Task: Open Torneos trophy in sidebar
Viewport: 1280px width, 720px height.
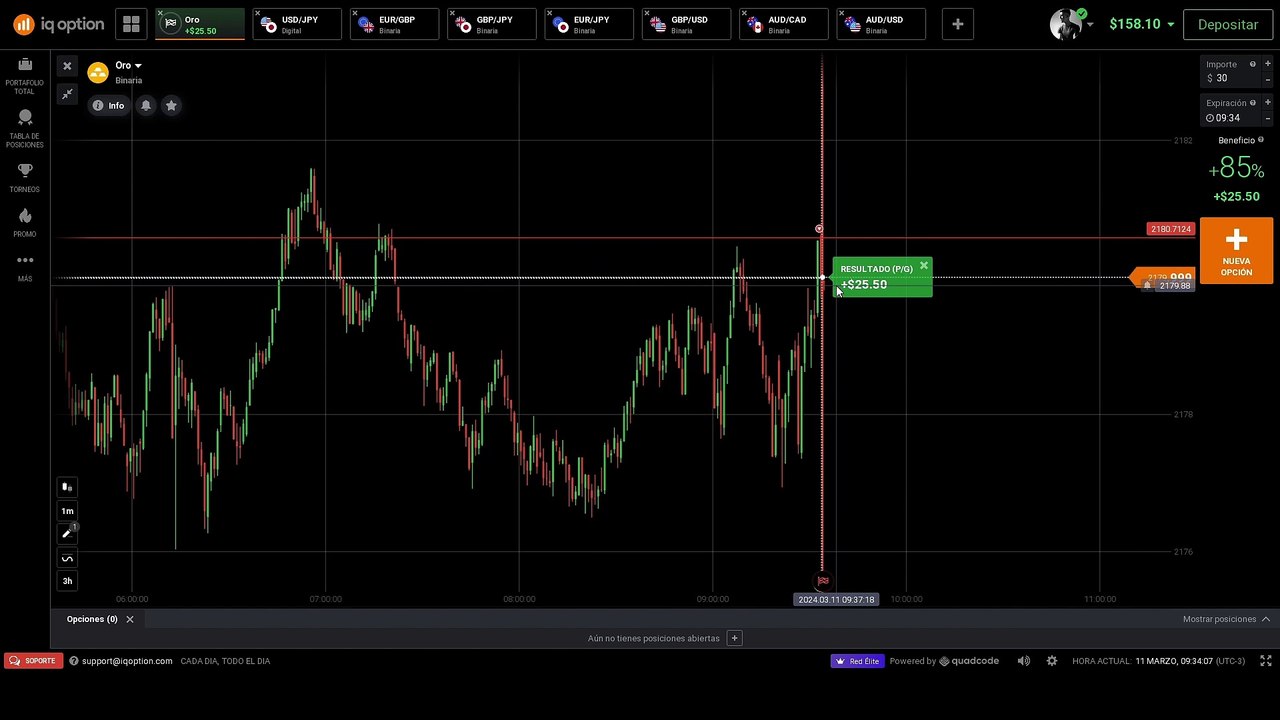Action: (x=25, y=177)
